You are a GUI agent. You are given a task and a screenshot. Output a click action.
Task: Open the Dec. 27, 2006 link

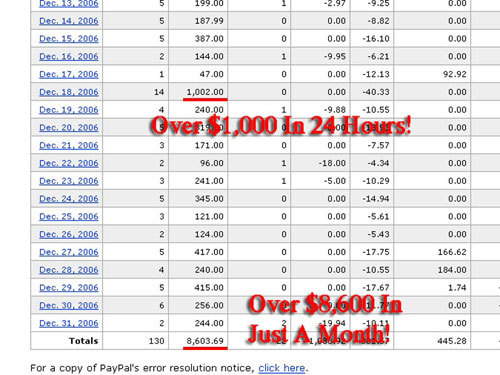(x=69, y=252)
